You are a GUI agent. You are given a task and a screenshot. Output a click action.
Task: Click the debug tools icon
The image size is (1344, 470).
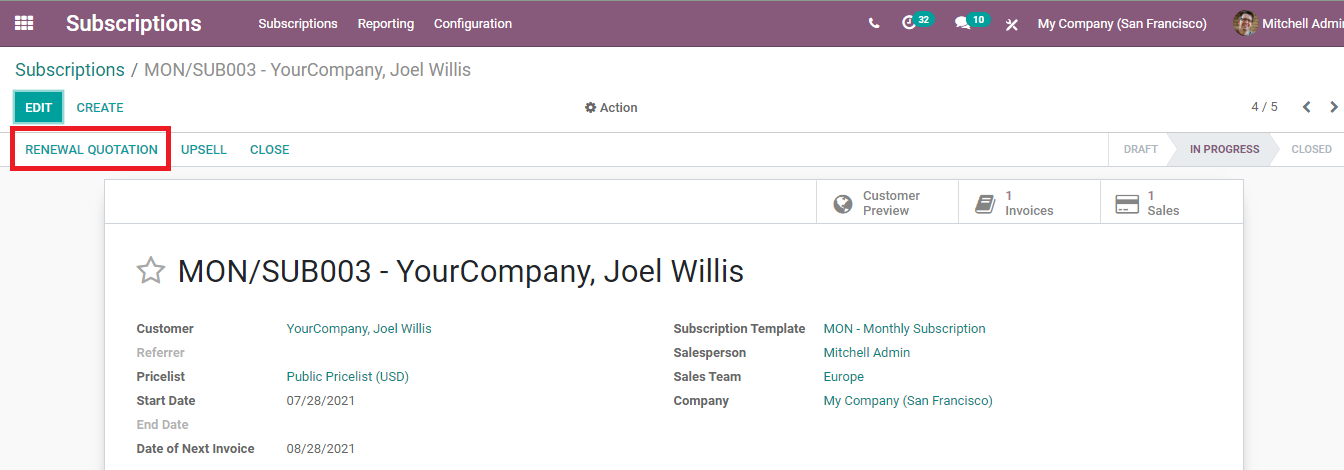[x=1012, y=24]
